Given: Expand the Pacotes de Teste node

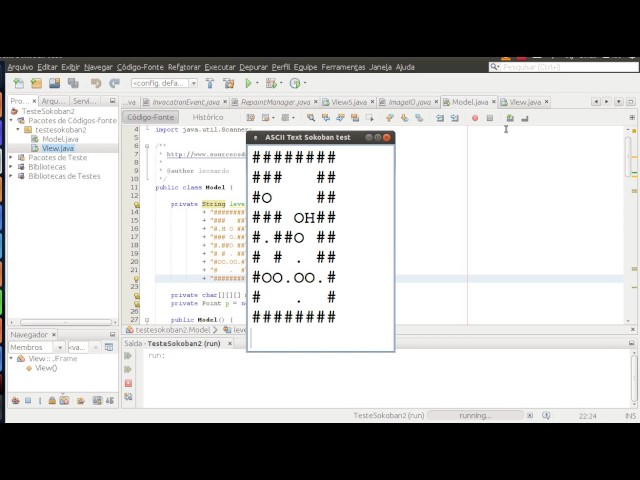Looking at the screenshot, I should [x=11, y=157].
